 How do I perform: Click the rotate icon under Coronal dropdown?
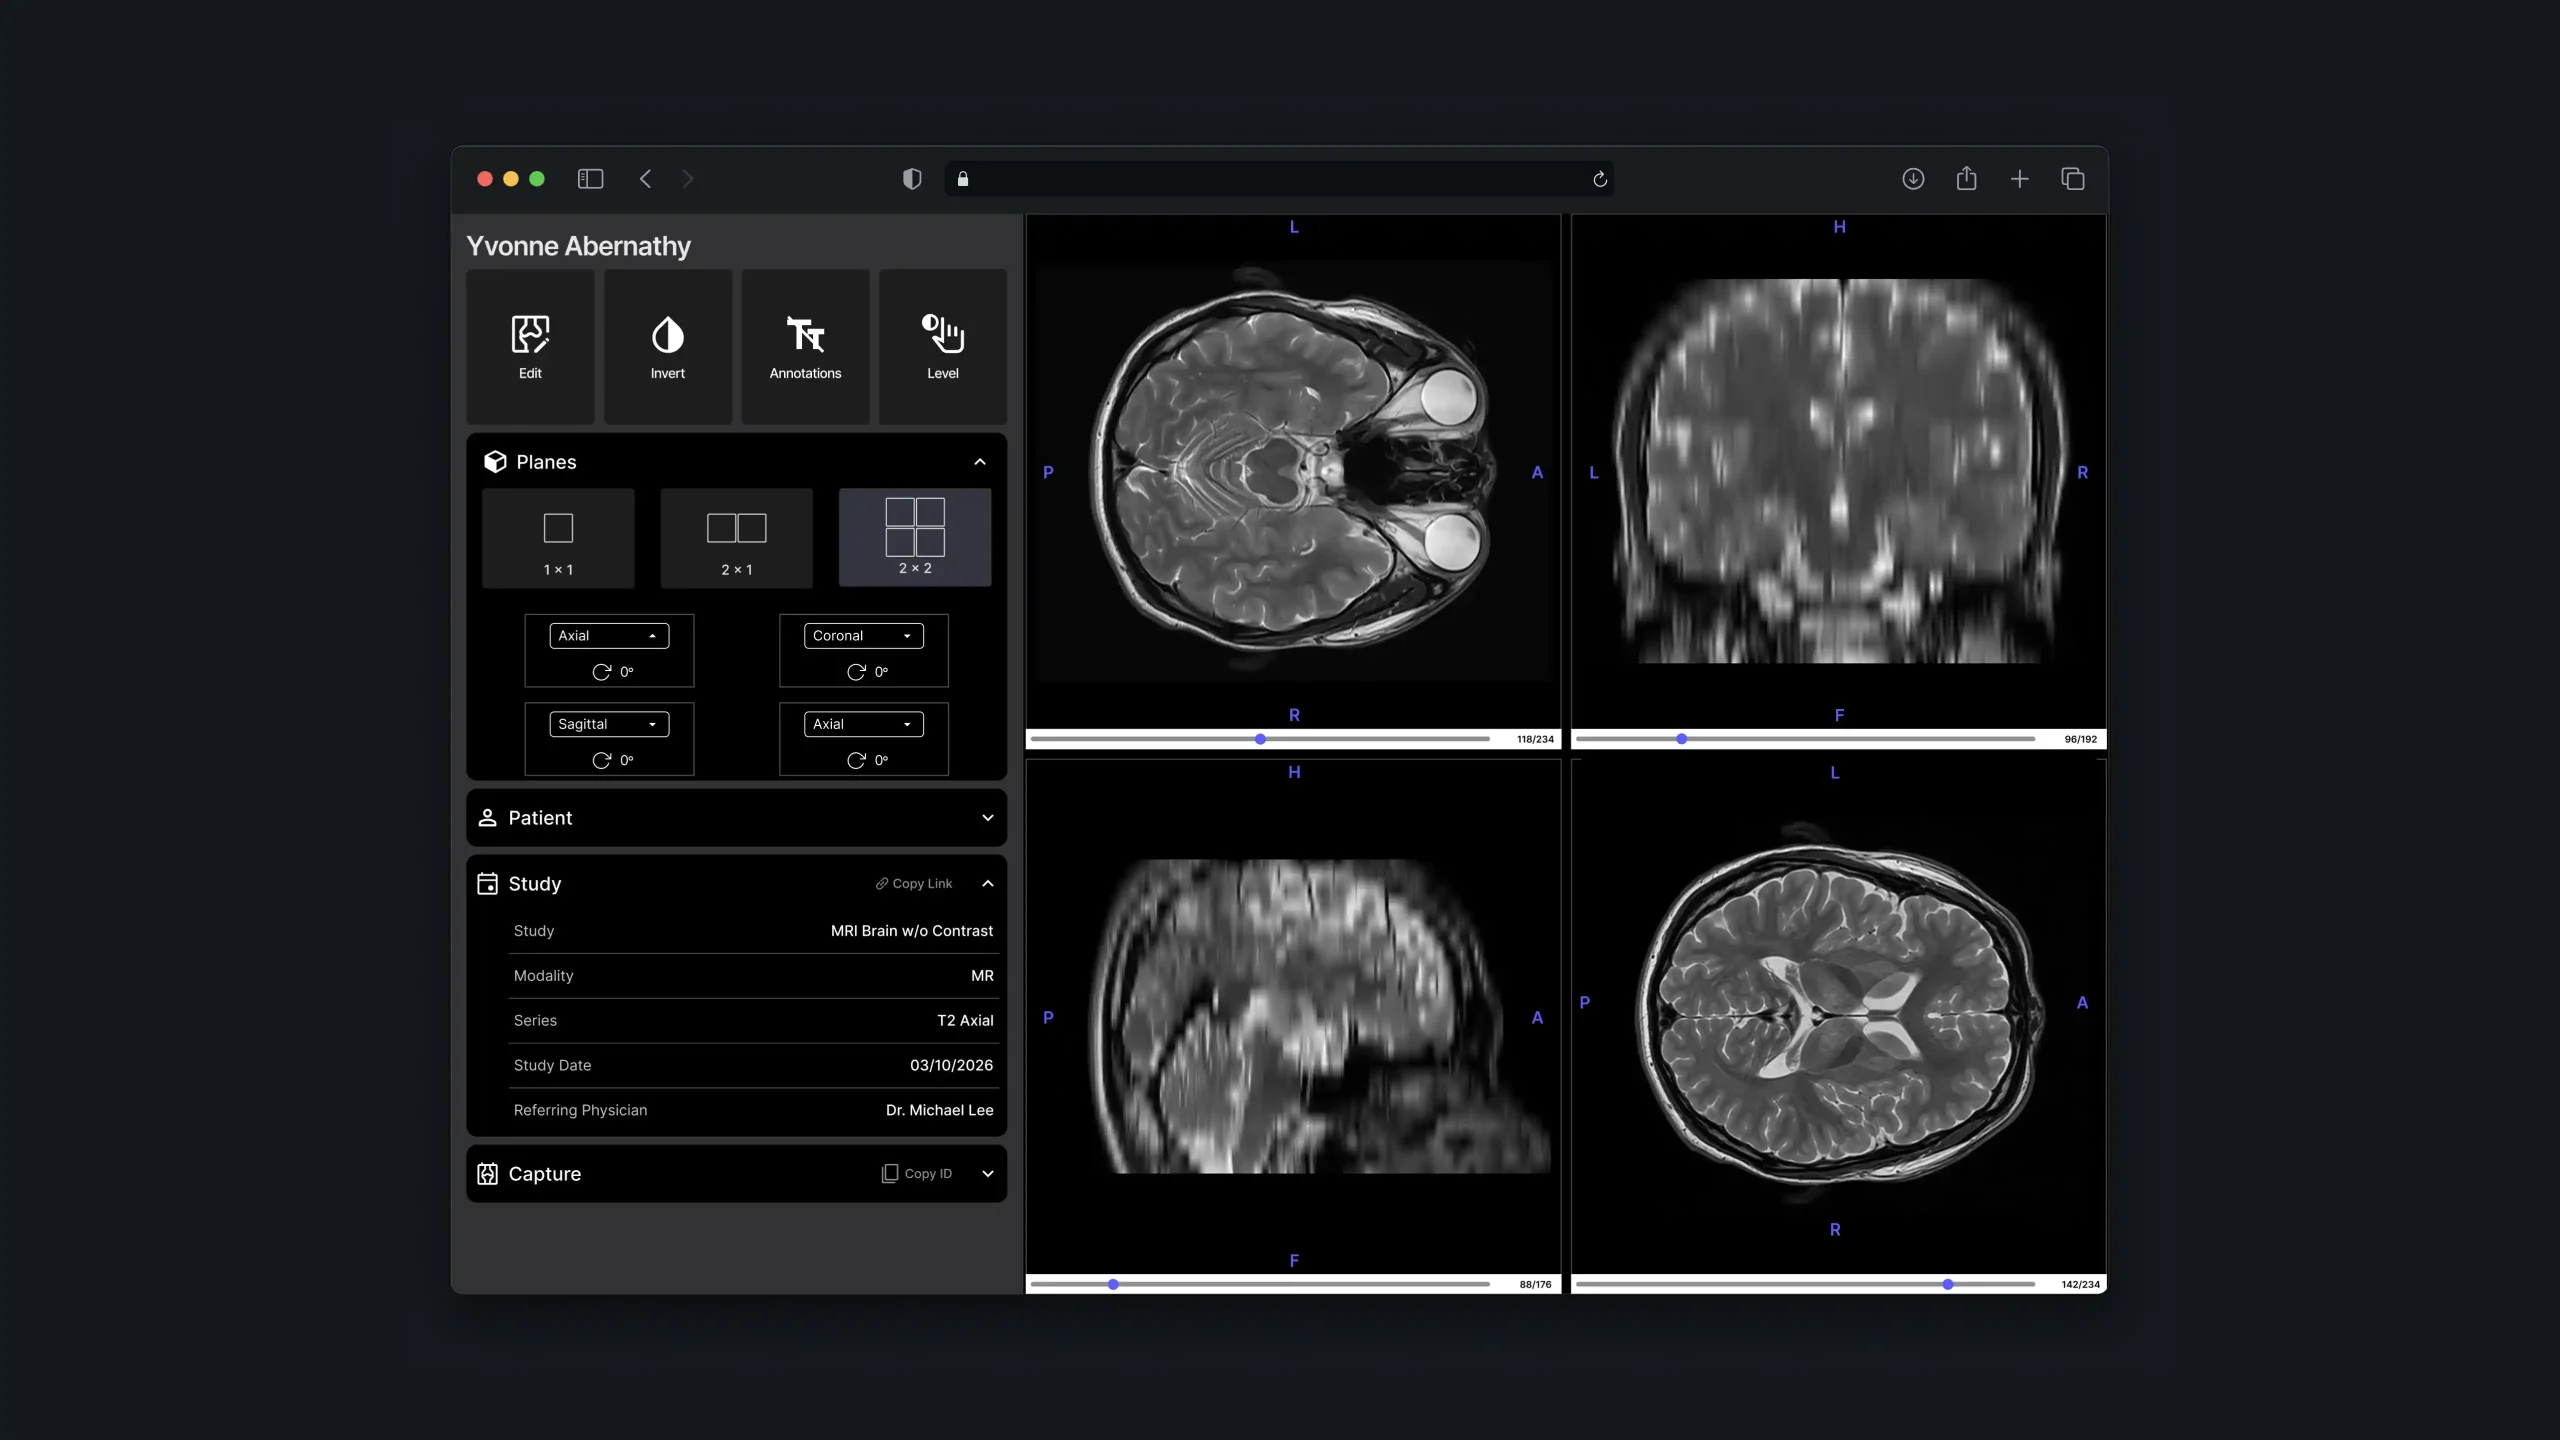pos(857,672)
